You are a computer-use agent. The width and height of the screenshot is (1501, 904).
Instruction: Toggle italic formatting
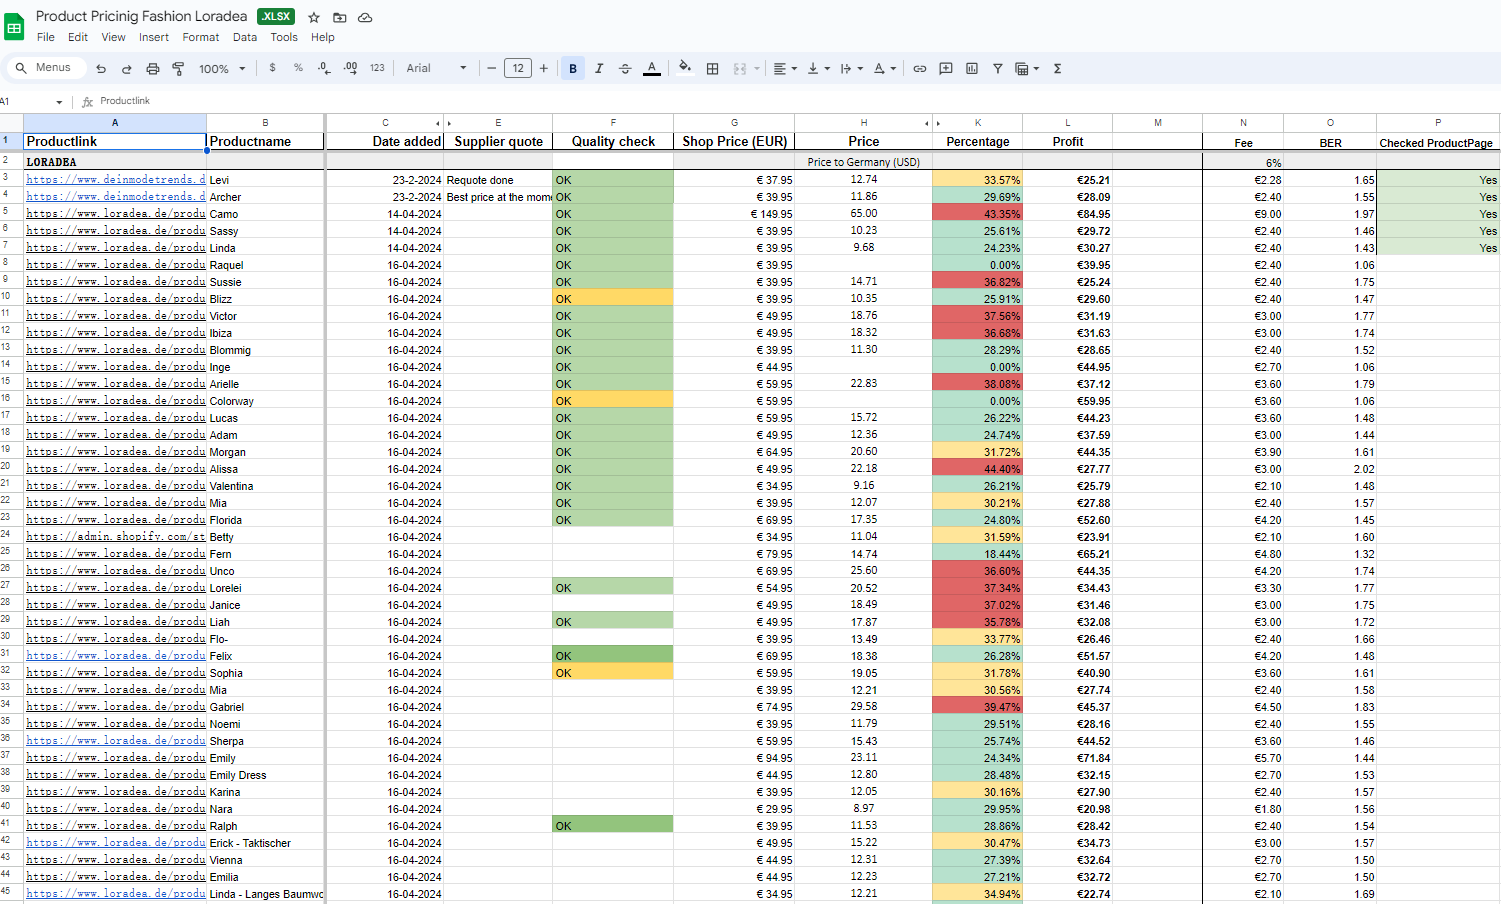pos(599,68)
